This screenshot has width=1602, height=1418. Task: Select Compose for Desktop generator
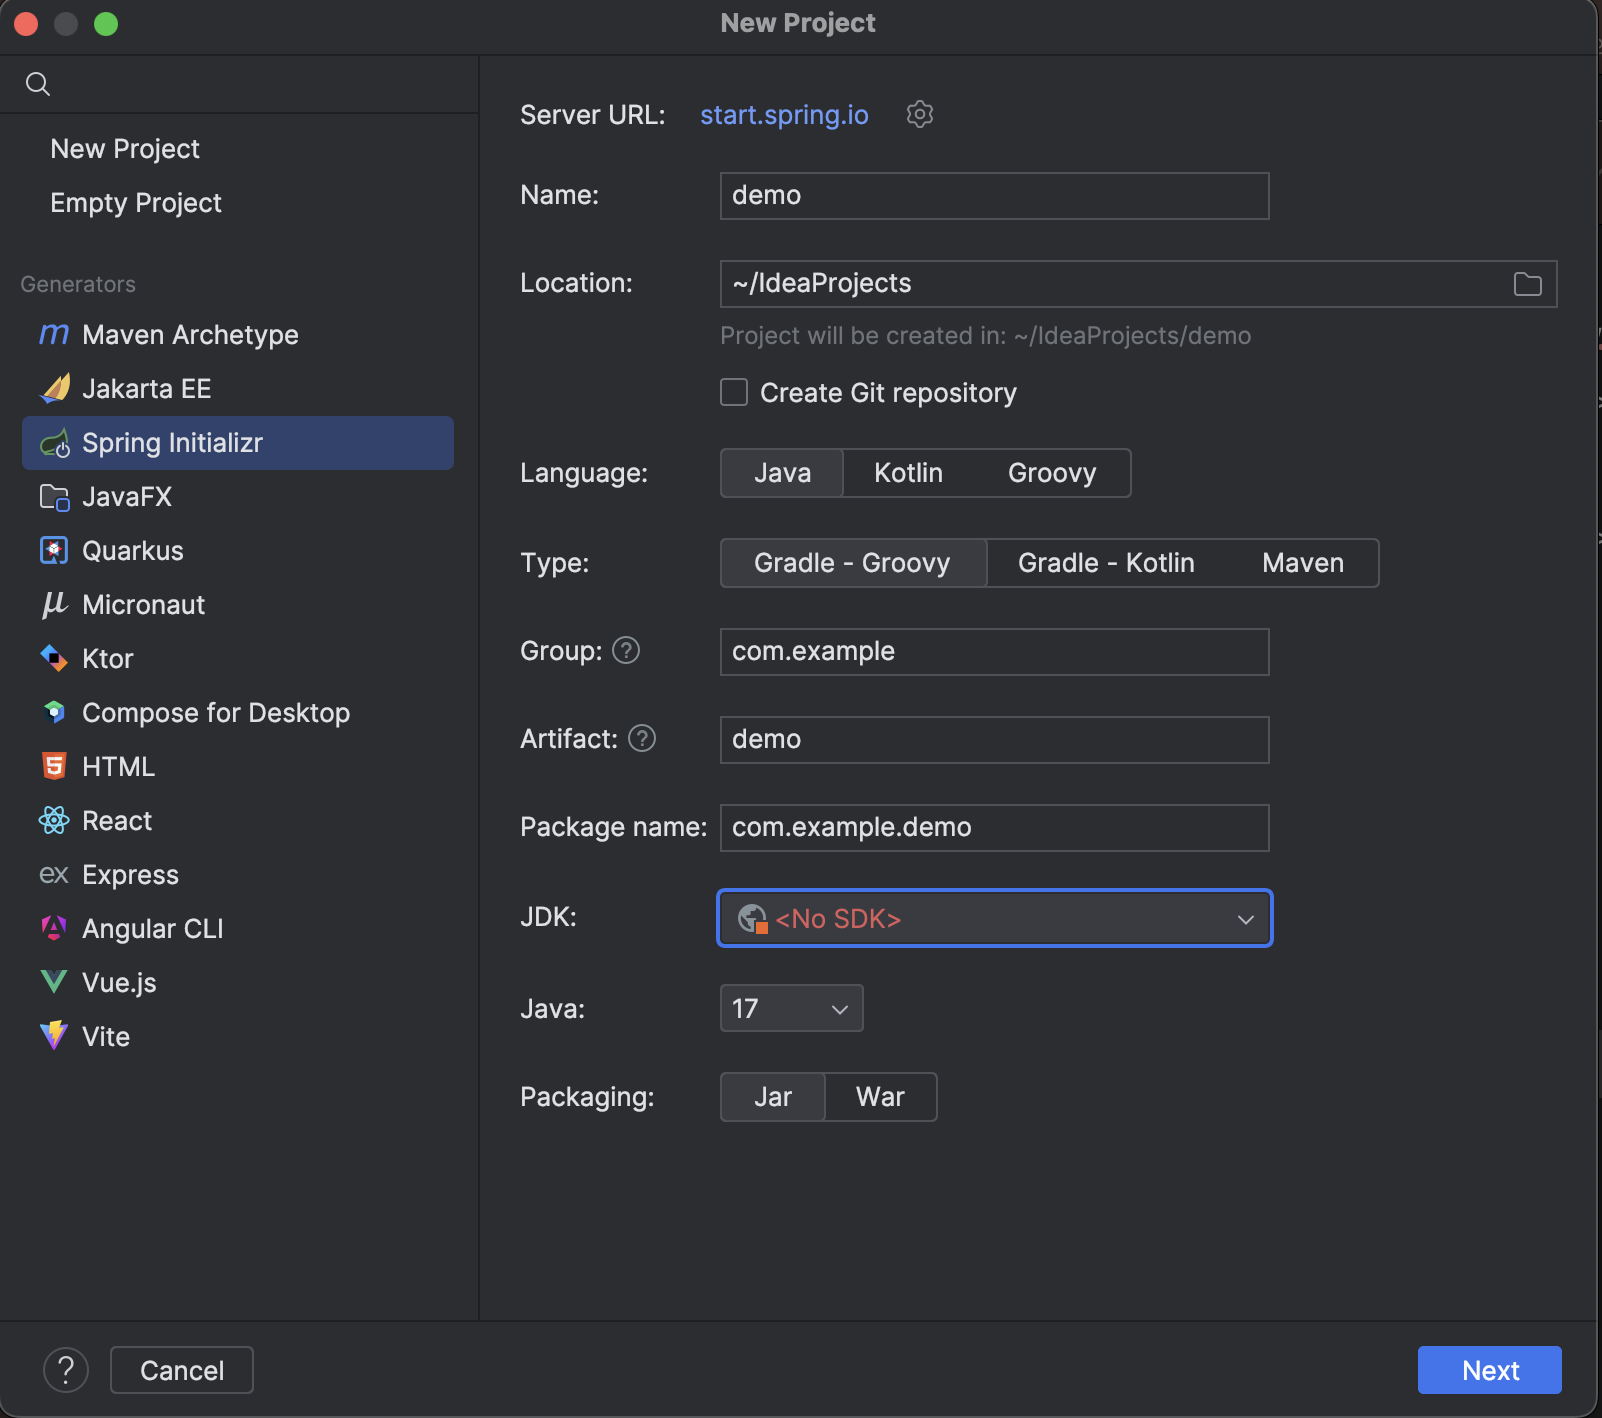pyautogui.click(x=216, y=713)
